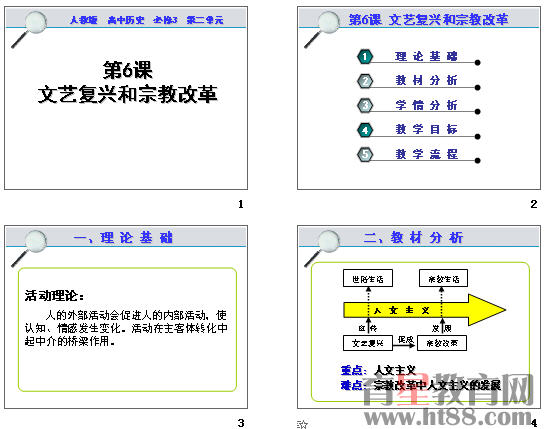
Task: Click hexagon number 1 icon beside 理论基础
Action: 365,57
